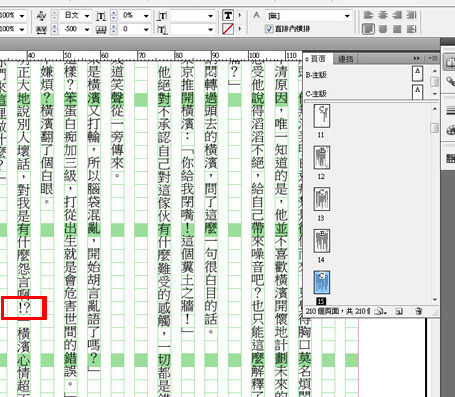Screen dimensions: 455x397
Task: Select the align towards spine icon
Action: tap(412, 15)
